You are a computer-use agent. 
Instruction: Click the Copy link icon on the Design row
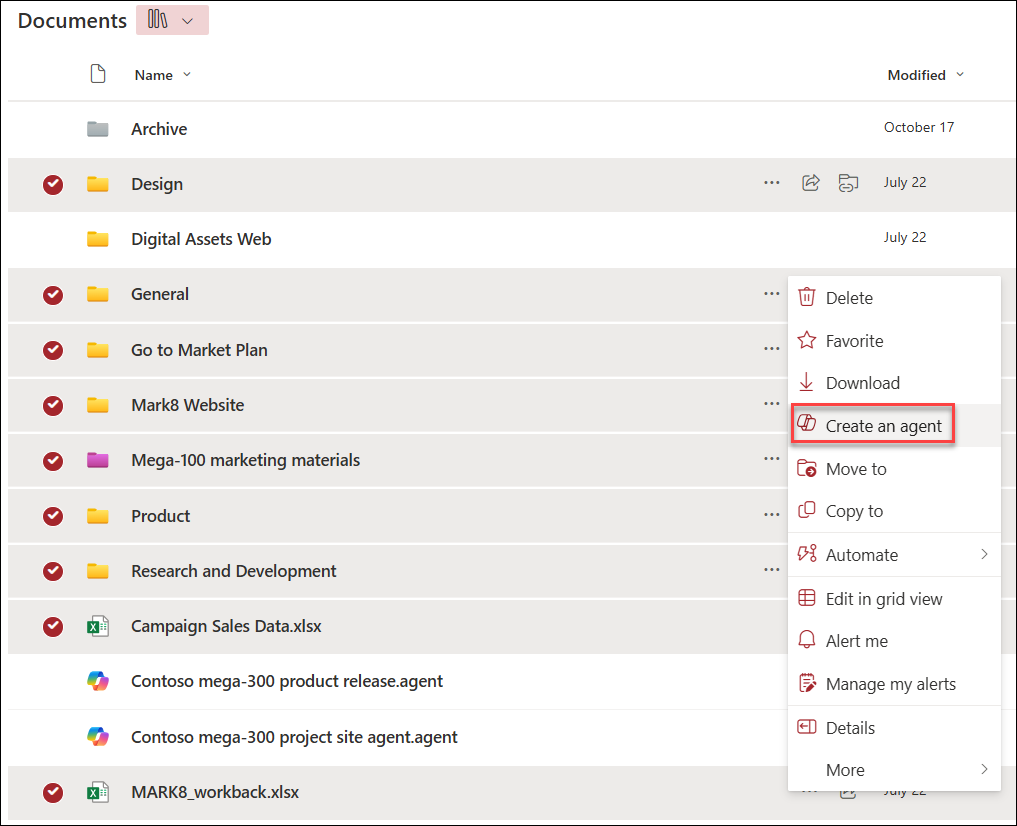pos(848,183)
